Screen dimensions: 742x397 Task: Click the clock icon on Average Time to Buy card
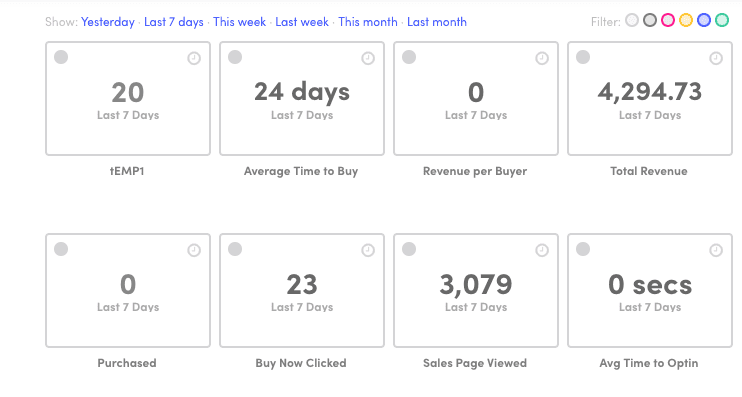click(368, 58)
